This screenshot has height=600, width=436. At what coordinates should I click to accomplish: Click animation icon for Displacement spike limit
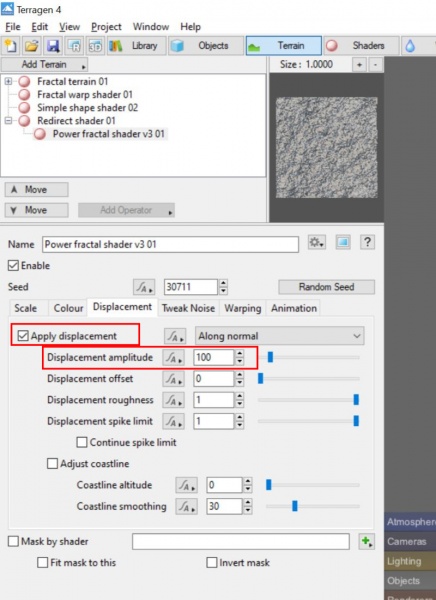[173, 421]
